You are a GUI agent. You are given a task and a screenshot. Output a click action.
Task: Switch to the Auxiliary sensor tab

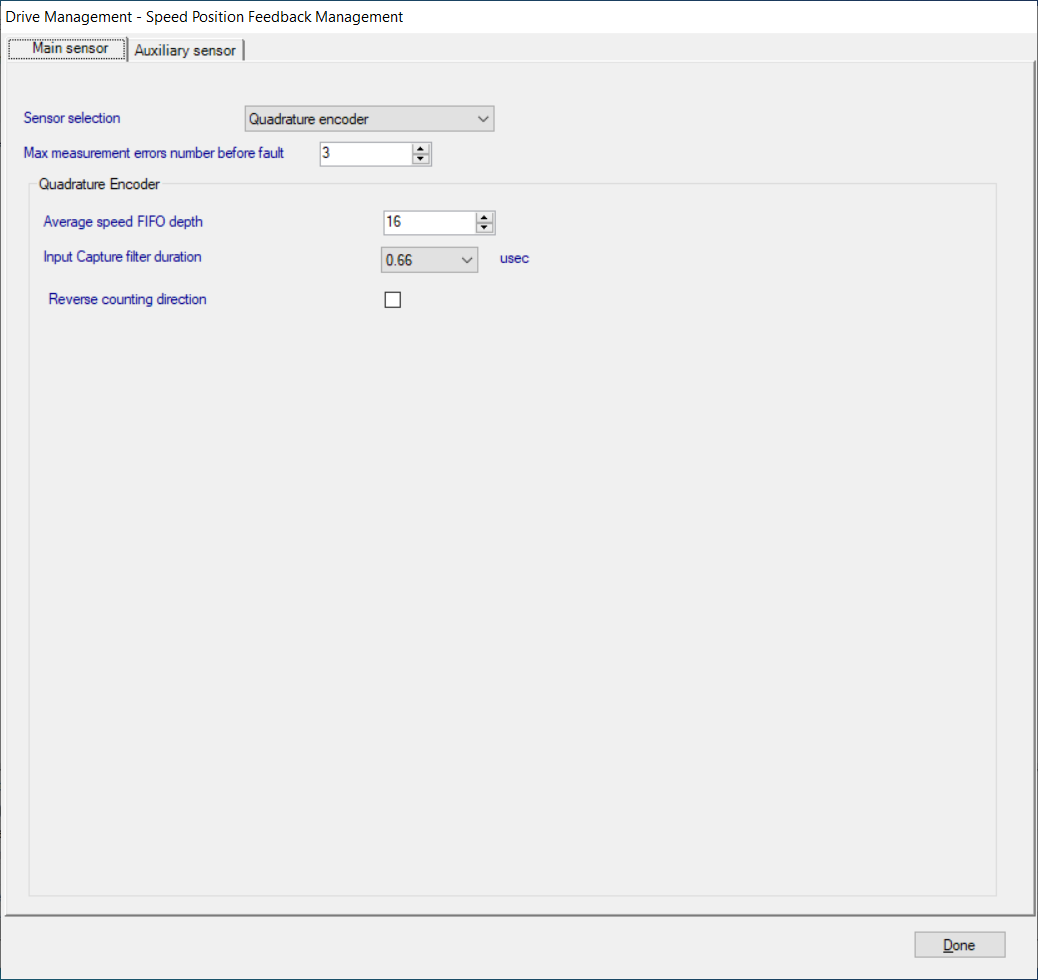185,50
